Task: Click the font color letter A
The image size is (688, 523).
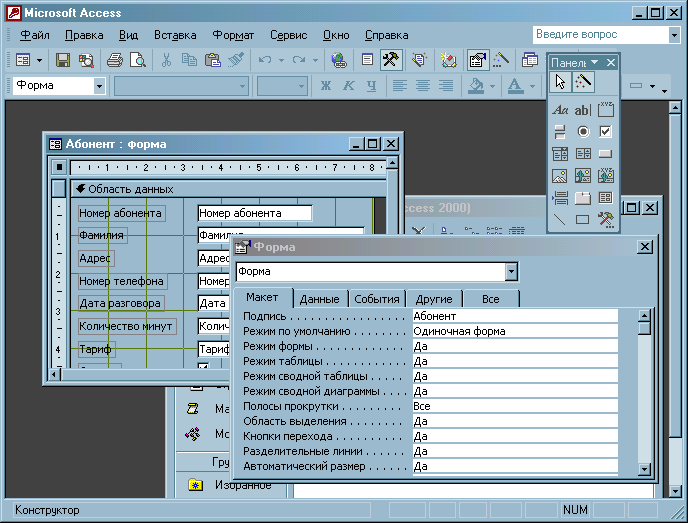Action: (x=516, y=86)
